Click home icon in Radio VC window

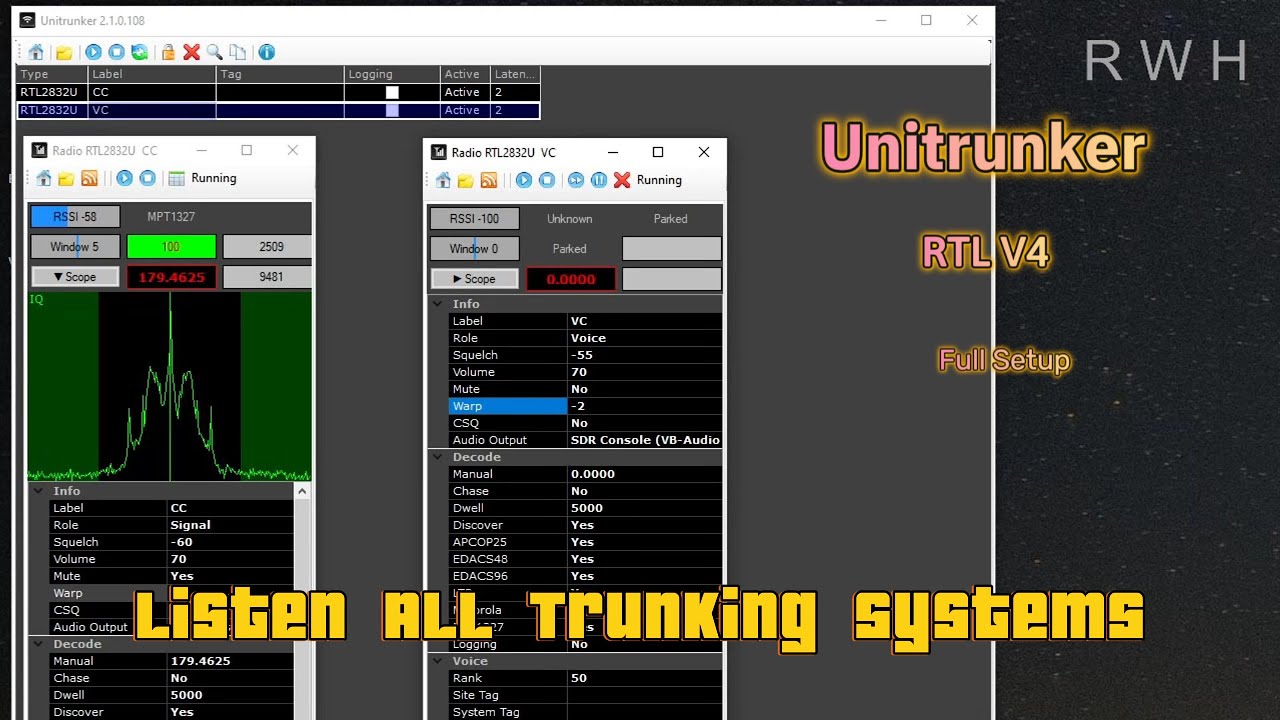point(443,180)
